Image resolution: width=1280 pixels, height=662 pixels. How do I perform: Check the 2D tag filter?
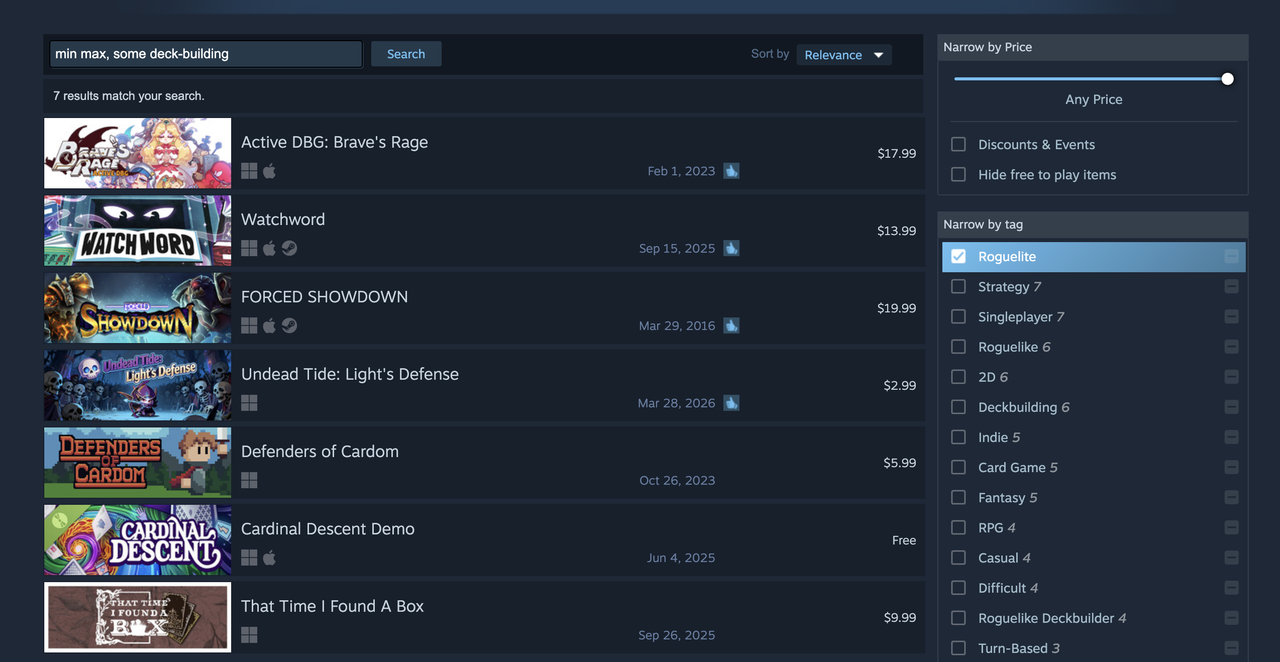pos(958,377)
